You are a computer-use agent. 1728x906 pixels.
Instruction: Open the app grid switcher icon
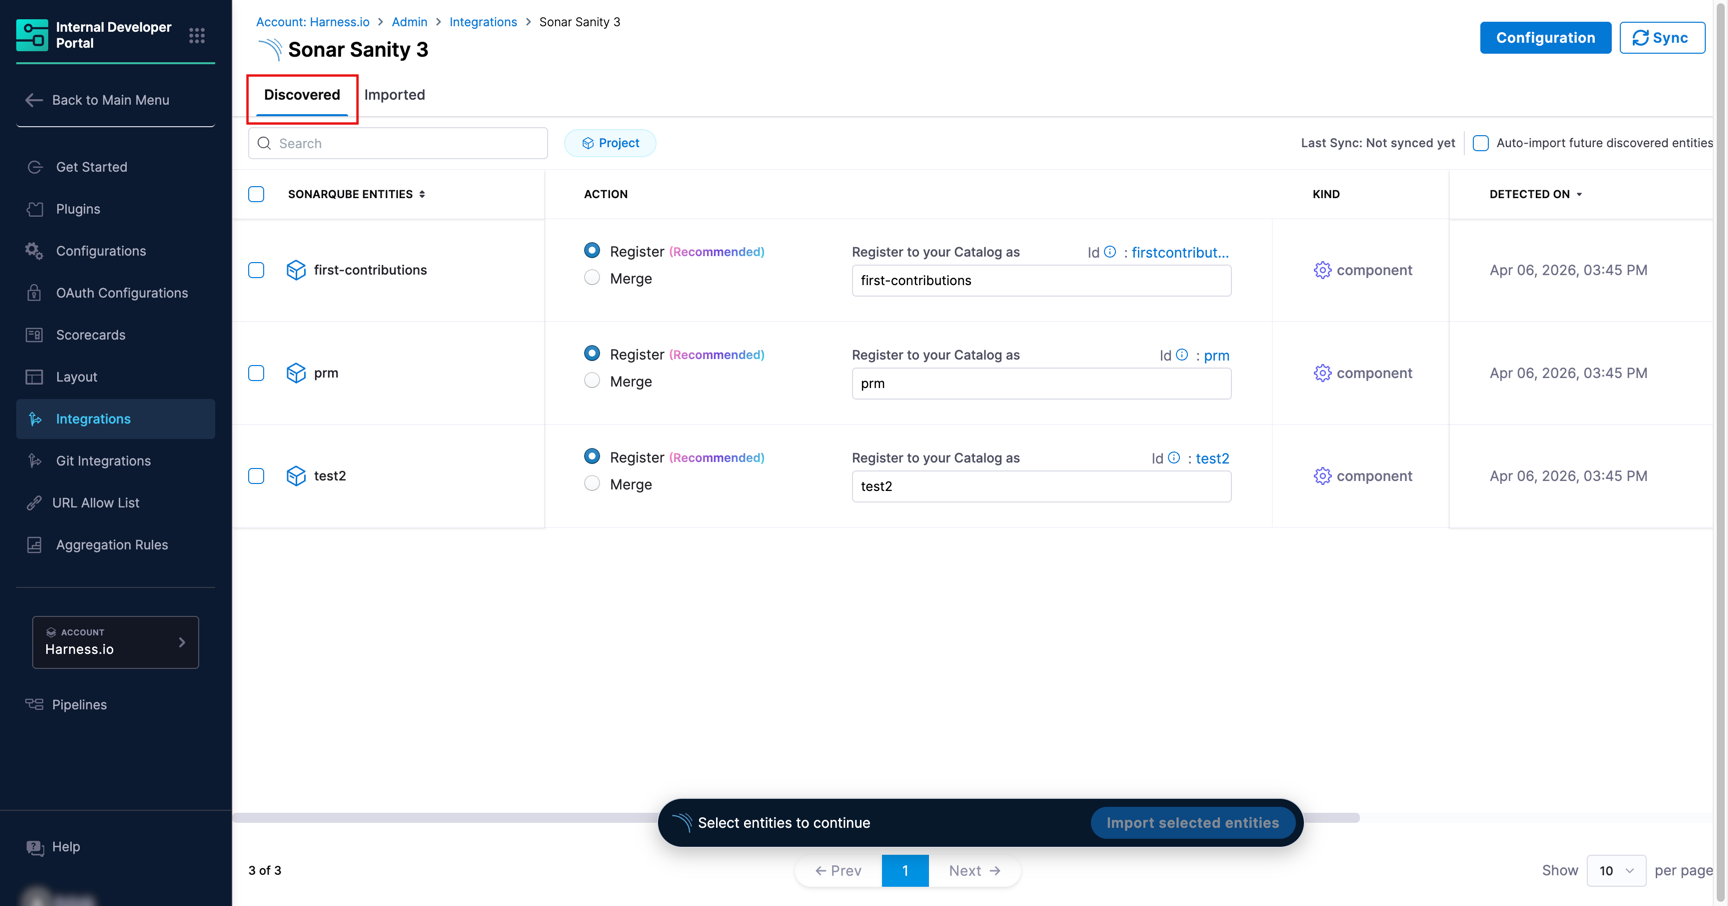197,36
